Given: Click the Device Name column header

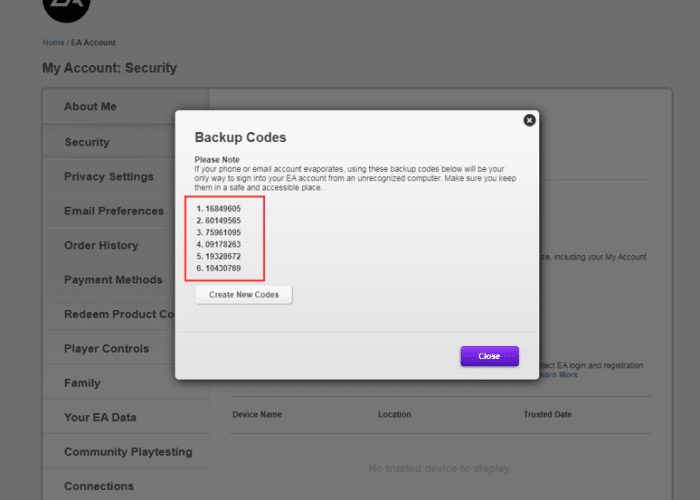Looking at the screenshot, I should (257, 414).
